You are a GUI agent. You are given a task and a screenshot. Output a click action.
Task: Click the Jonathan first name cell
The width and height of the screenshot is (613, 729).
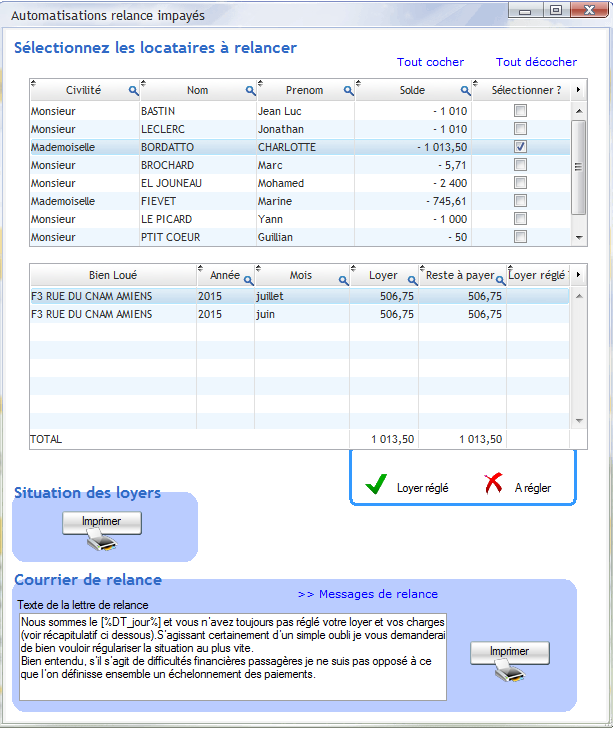click(281, 129)
